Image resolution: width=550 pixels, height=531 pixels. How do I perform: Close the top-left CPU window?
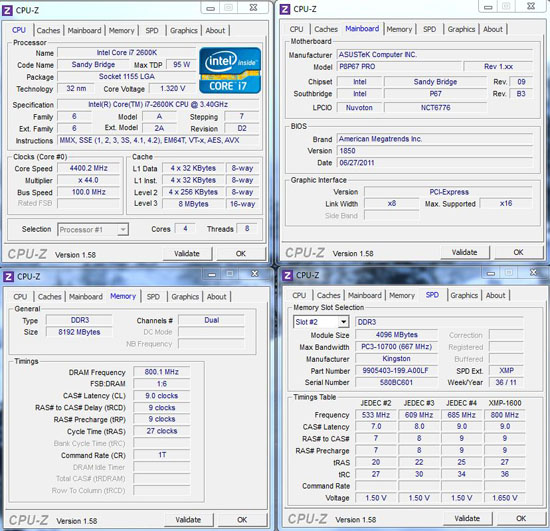[x=253, y=8]
